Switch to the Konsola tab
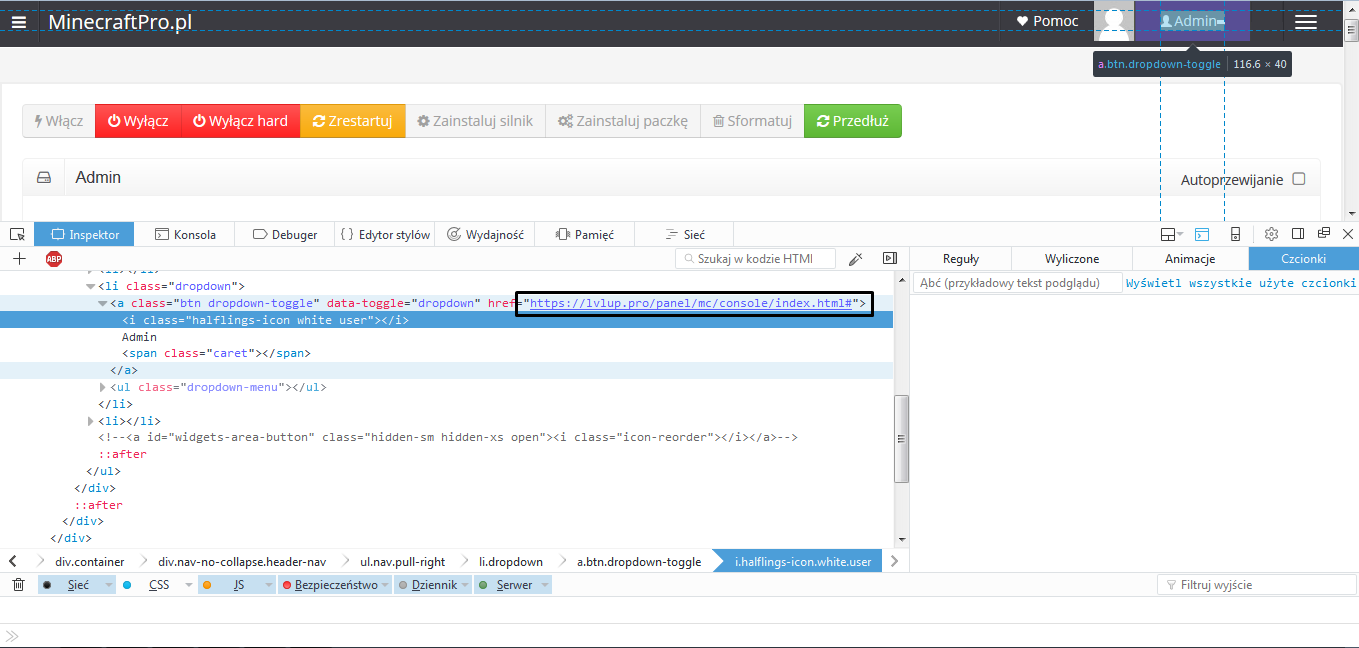 coord(185,235)
